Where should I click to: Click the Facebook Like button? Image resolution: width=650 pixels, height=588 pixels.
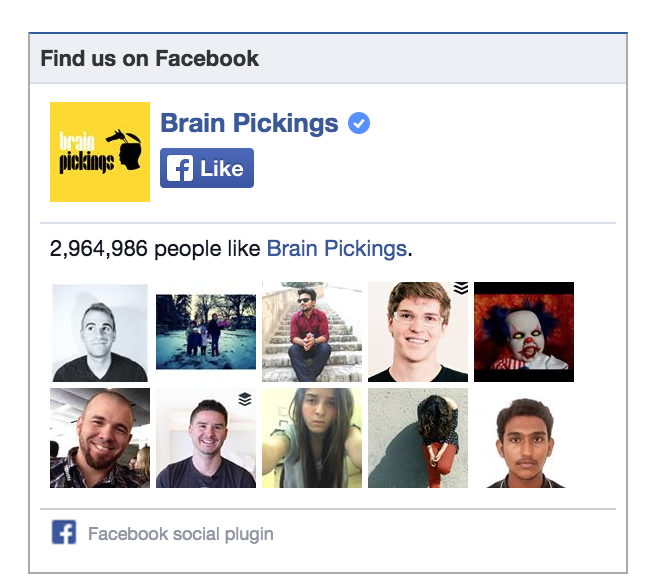[207, 168]
